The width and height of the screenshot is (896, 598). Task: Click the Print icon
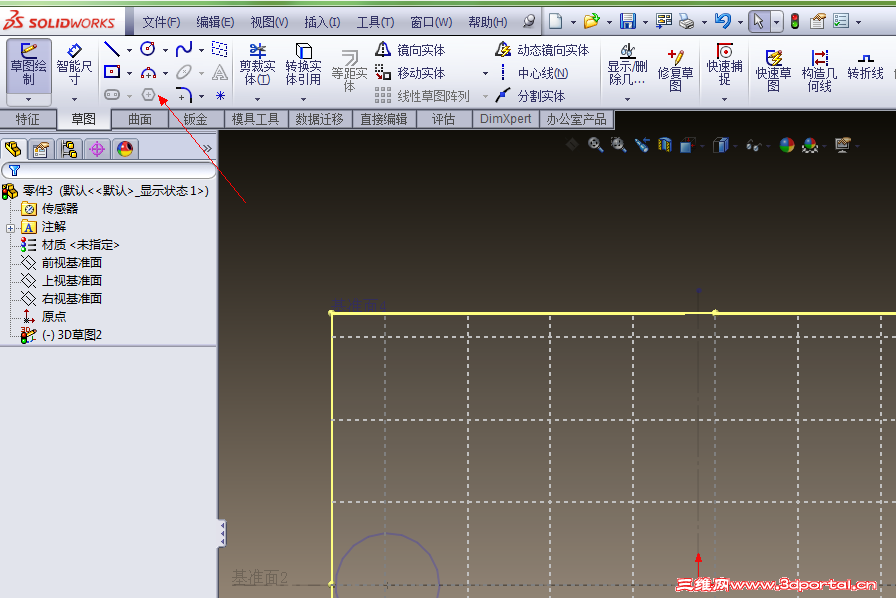[x=686, y=22]
